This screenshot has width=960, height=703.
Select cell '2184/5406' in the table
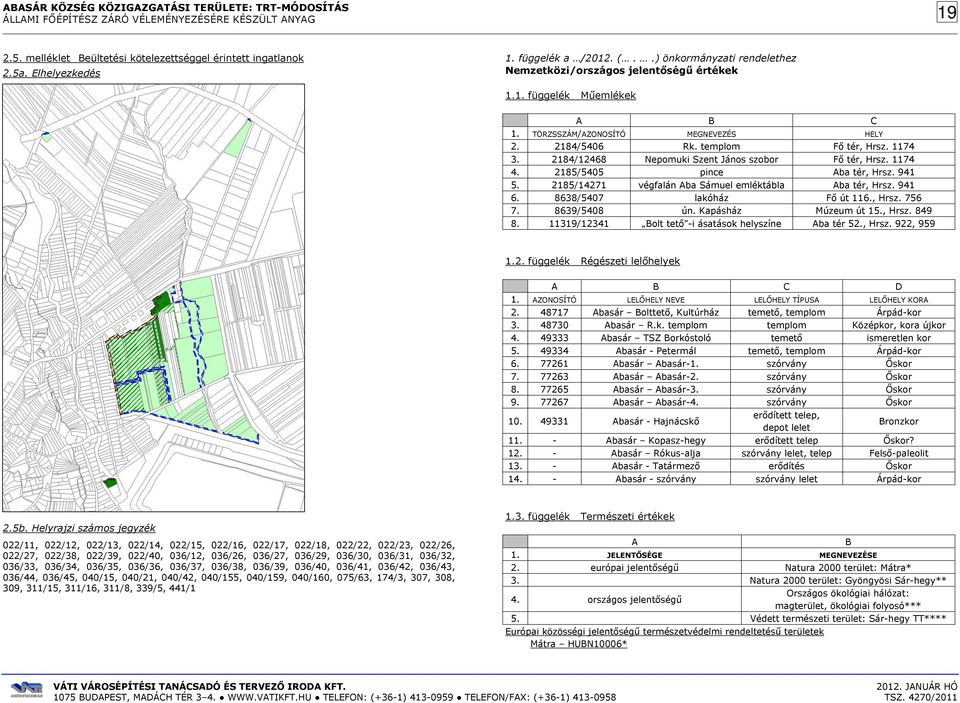tap(579, 146)
